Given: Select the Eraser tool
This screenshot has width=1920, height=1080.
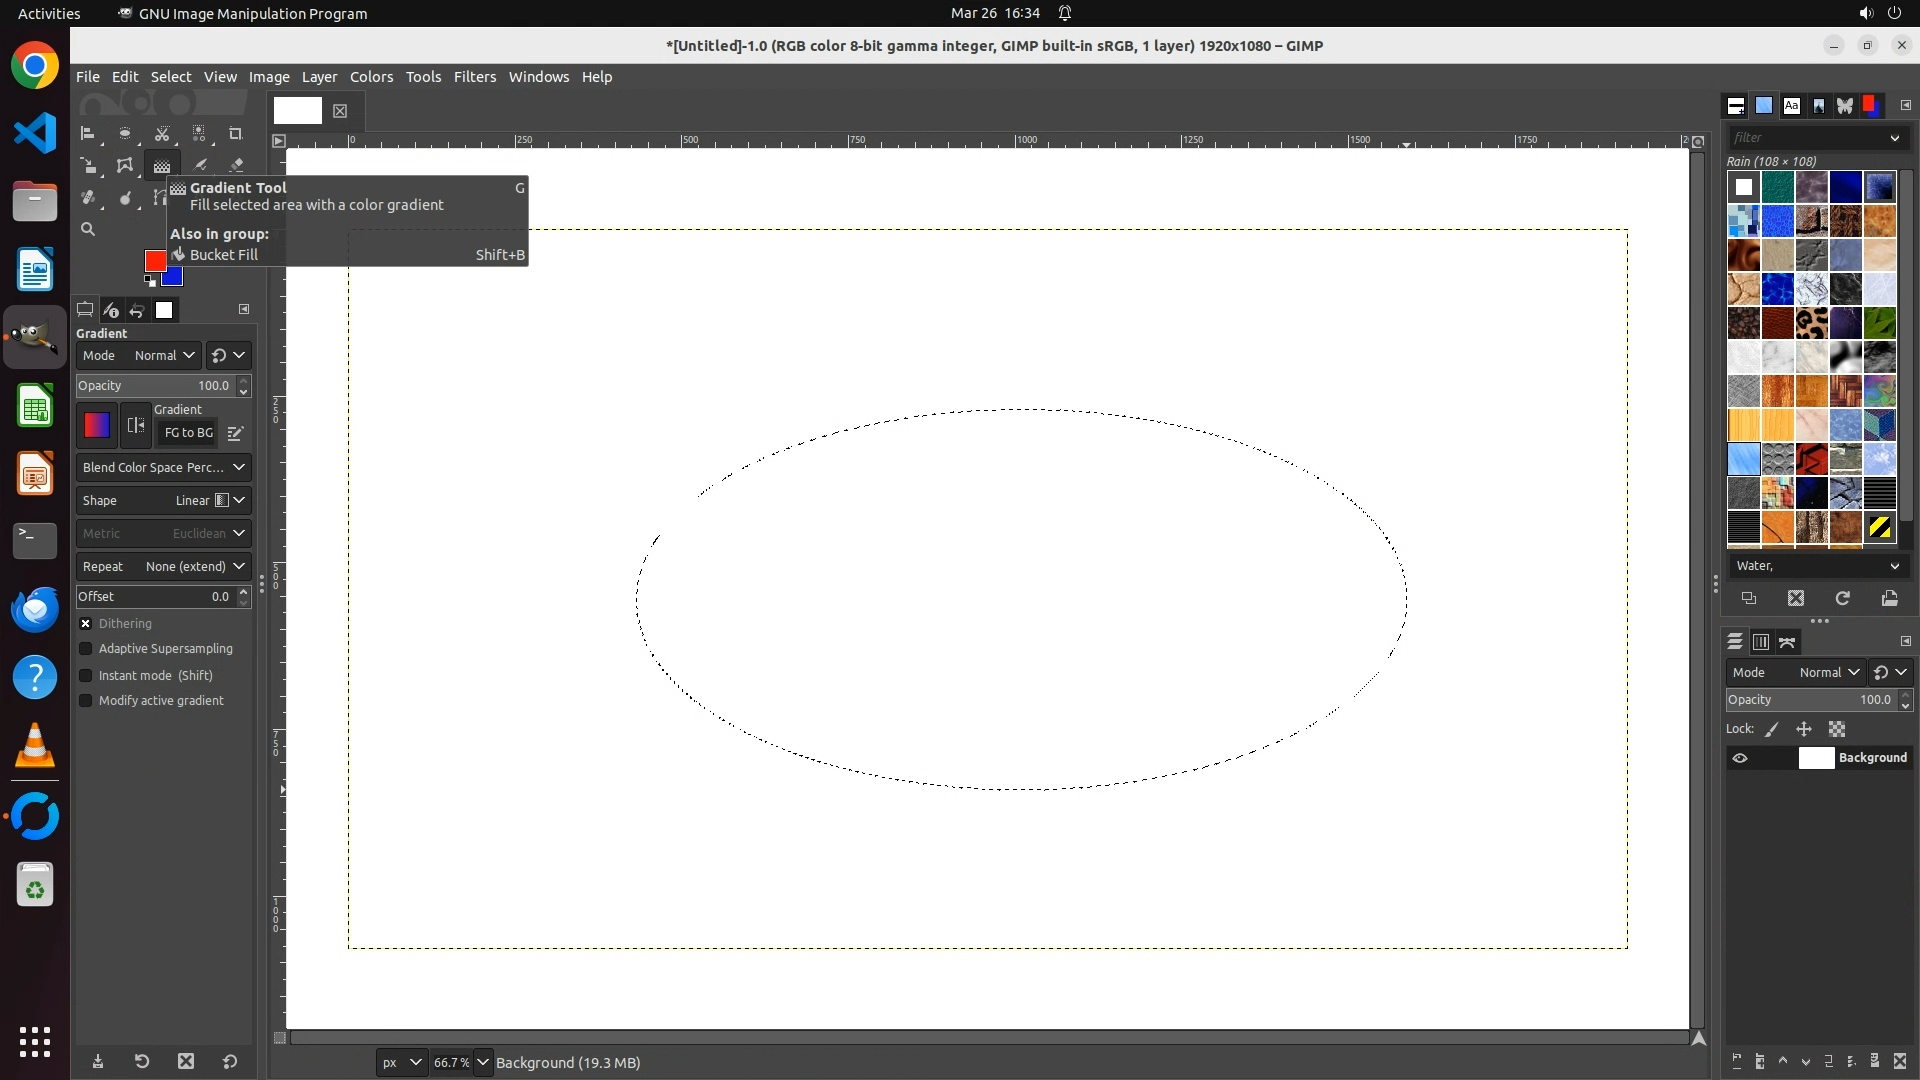Looking at the screenshot, I should click(236, 165).
